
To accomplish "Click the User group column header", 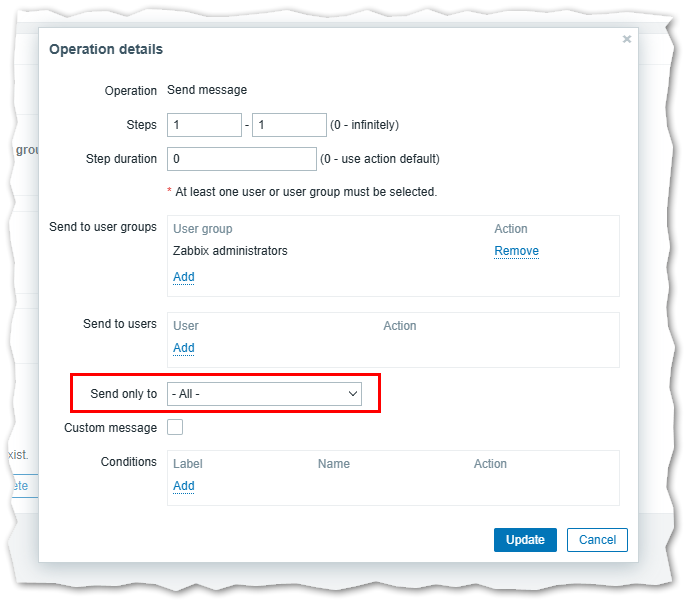I will [203, 229].
